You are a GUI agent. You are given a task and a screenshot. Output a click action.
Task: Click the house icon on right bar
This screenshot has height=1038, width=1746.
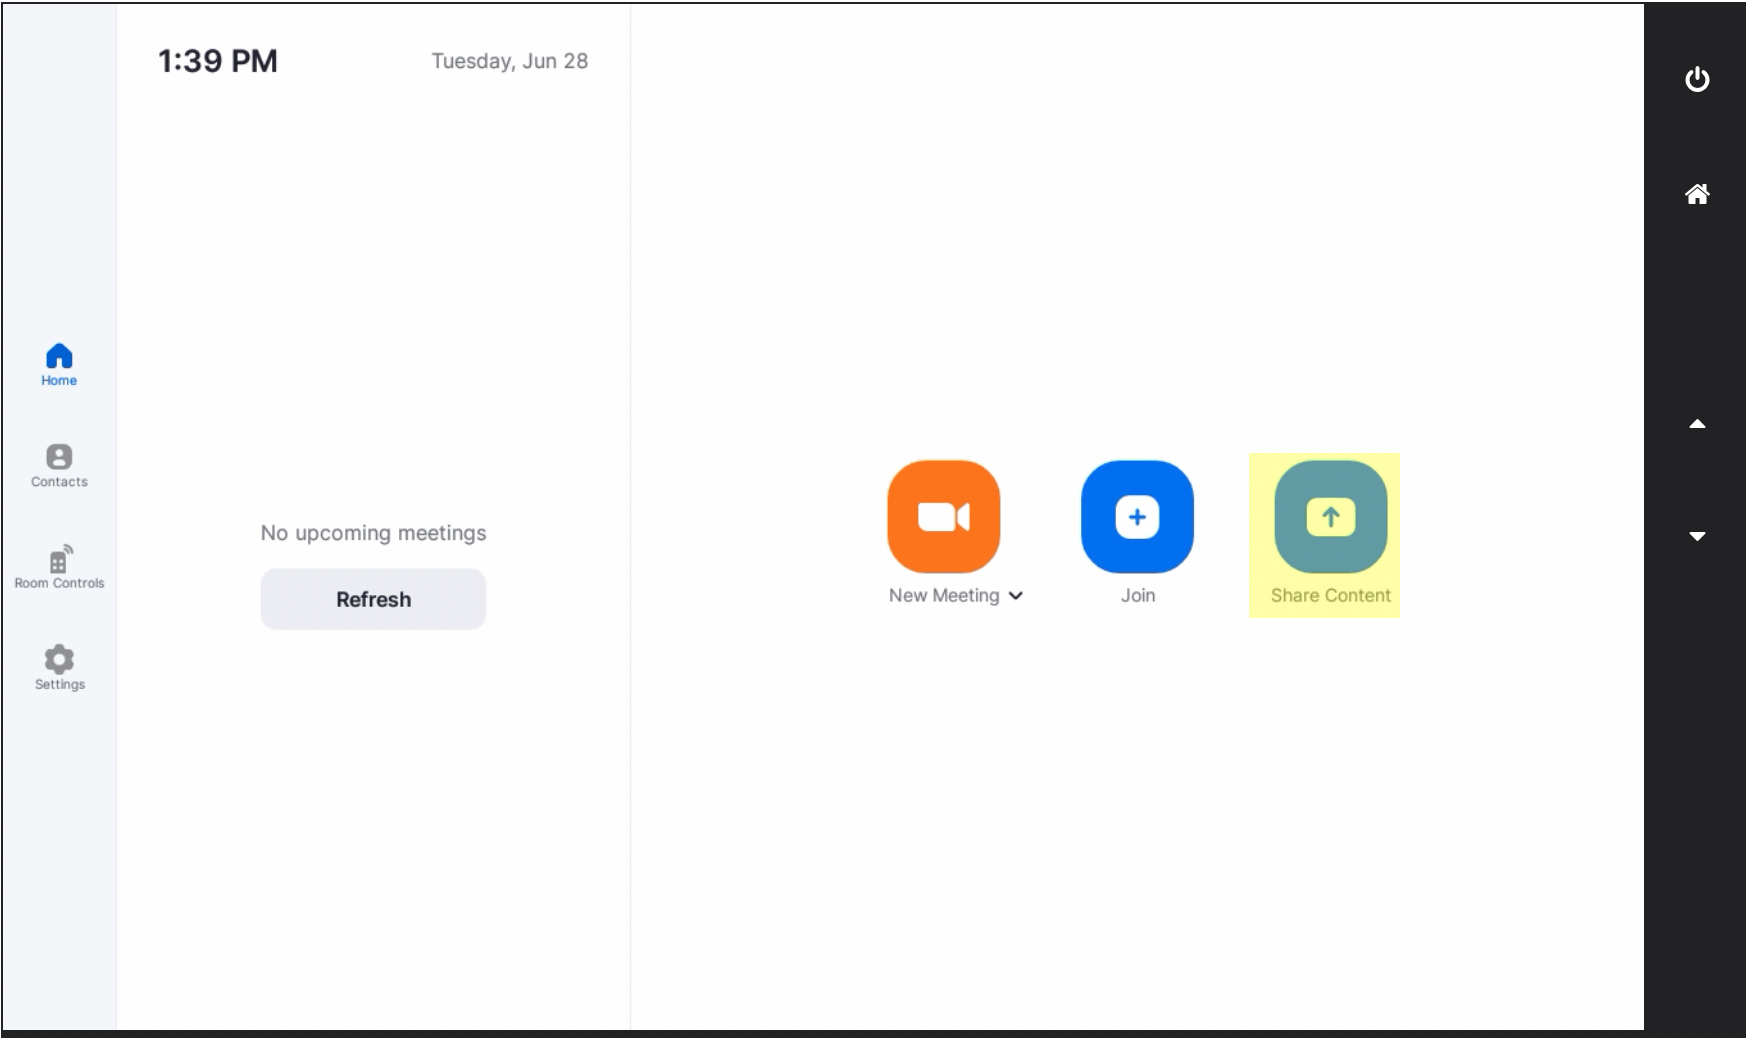tap(1697, 194)
